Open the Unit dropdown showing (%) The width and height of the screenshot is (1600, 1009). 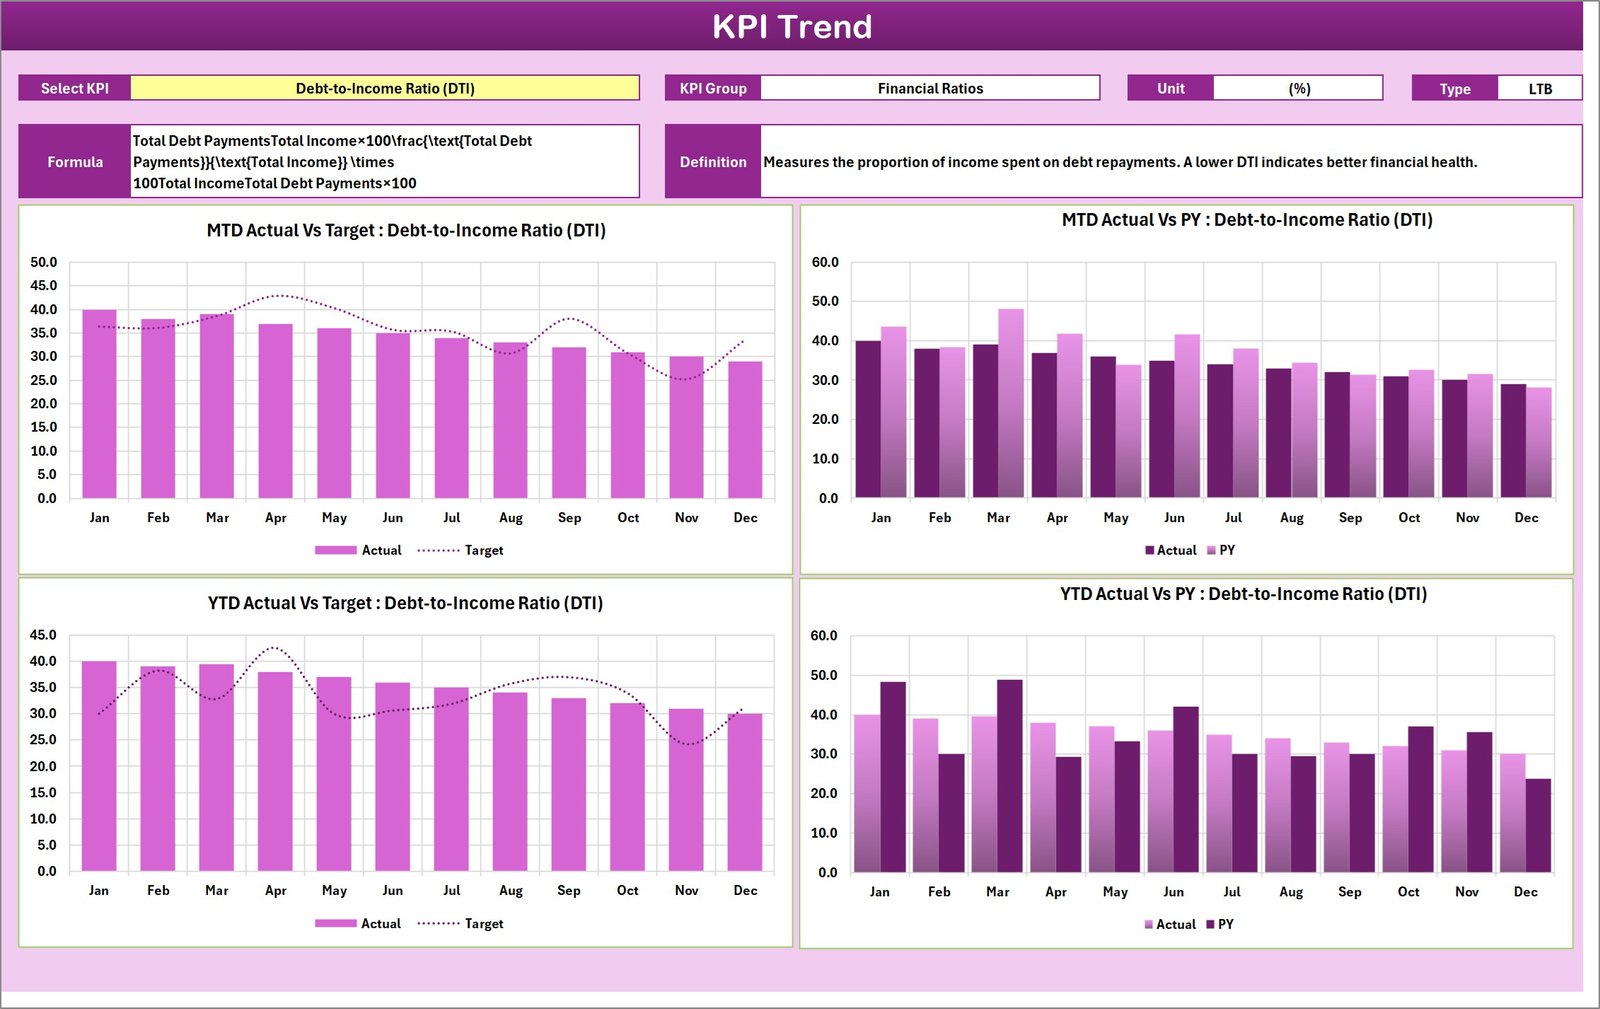(x=1298, y=88)
